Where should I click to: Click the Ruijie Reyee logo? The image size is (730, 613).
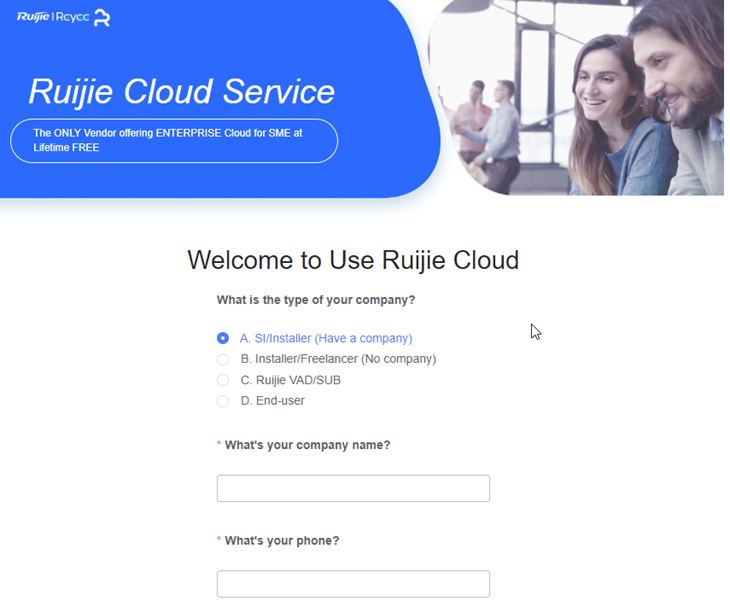(x=63, y=17)
